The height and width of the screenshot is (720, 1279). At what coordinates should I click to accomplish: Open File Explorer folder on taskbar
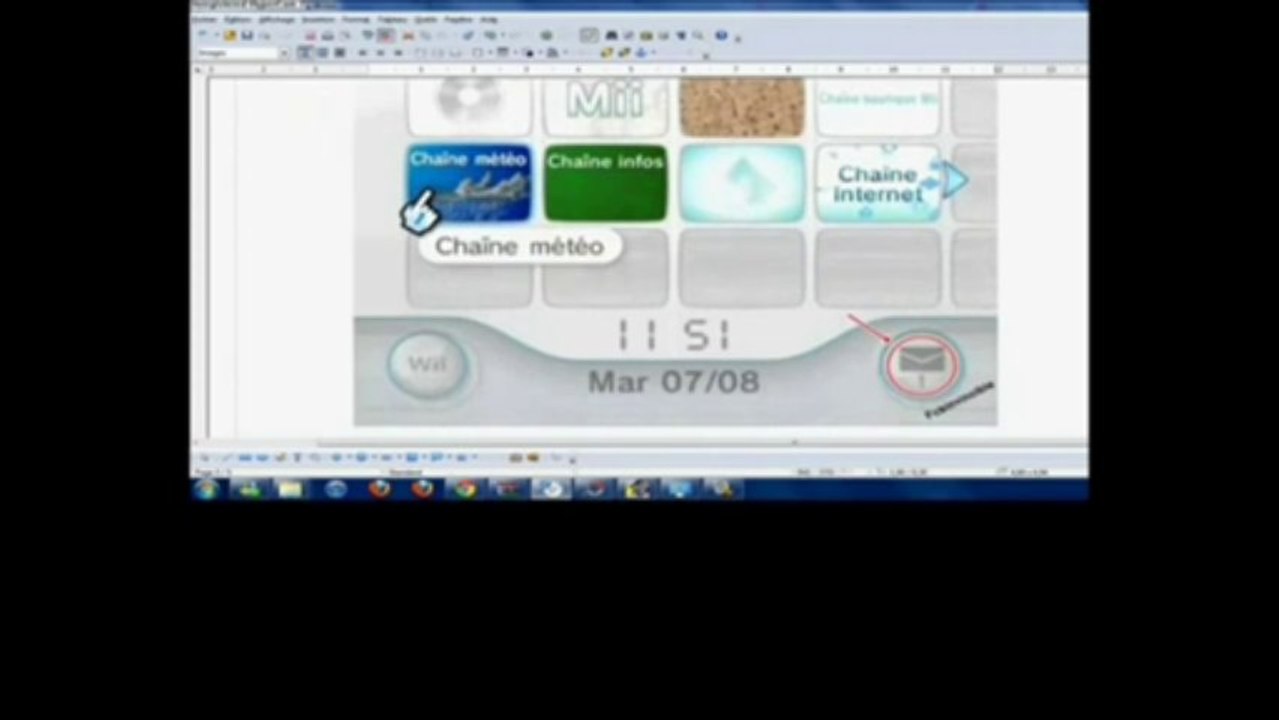[x=291, y=489]
